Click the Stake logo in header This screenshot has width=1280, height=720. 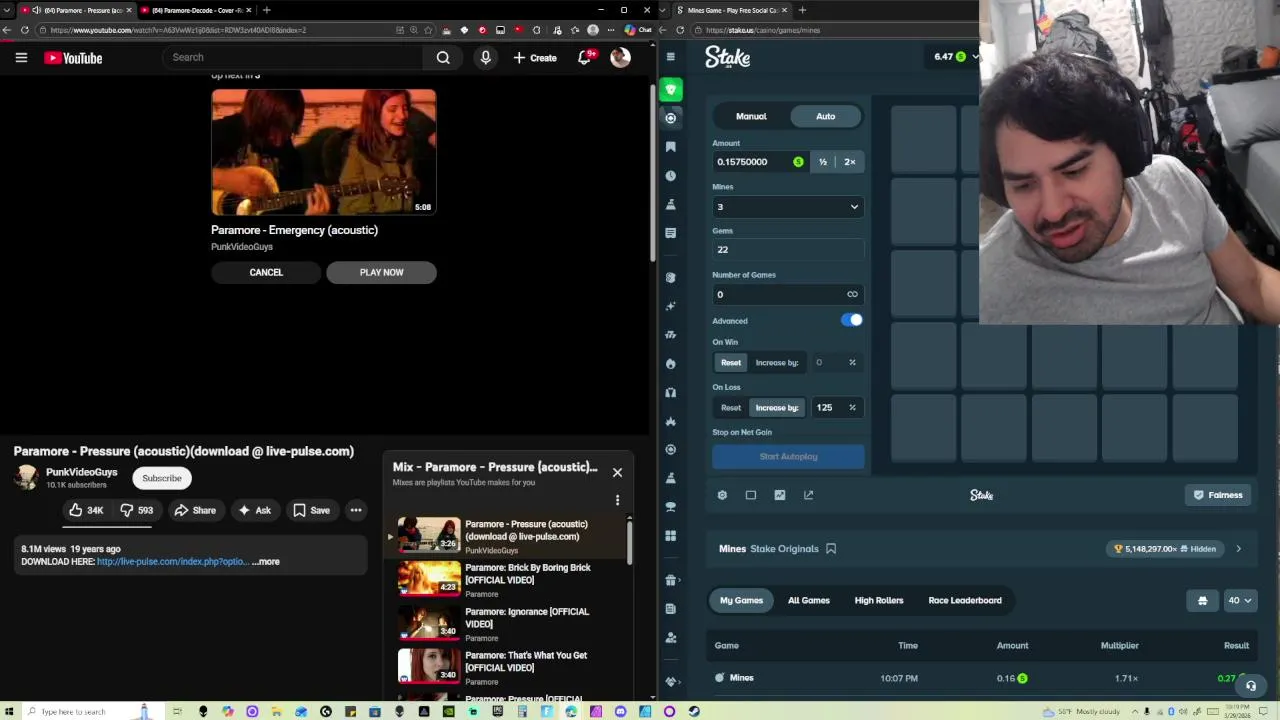point(727,58)
